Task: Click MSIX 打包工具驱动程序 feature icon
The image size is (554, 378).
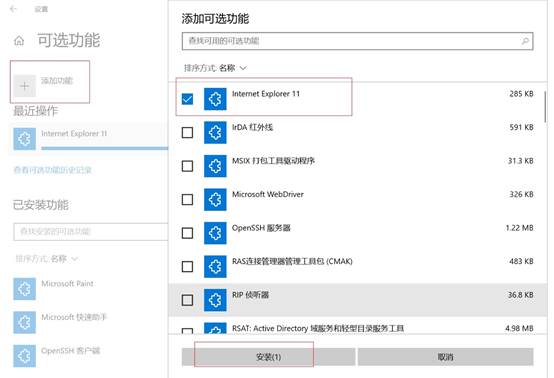Action: coord(215,166)
